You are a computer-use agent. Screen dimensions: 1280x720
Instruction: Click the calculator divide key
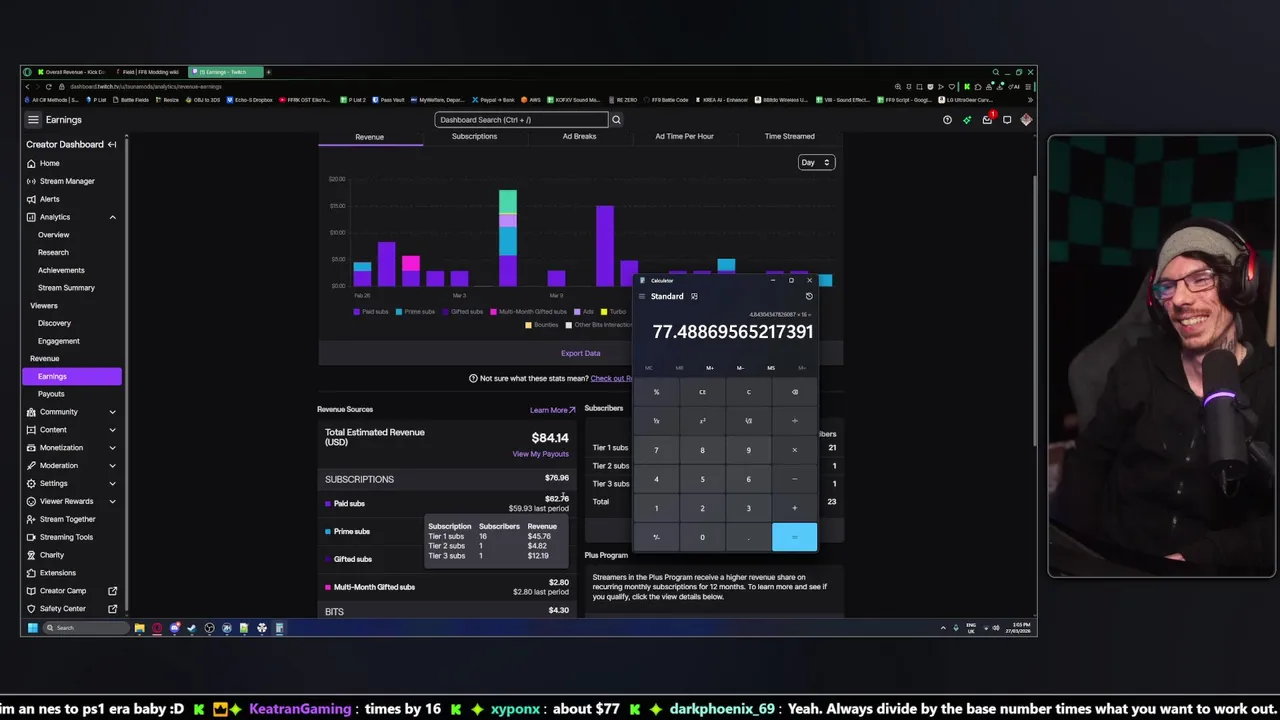pos(795,421)
